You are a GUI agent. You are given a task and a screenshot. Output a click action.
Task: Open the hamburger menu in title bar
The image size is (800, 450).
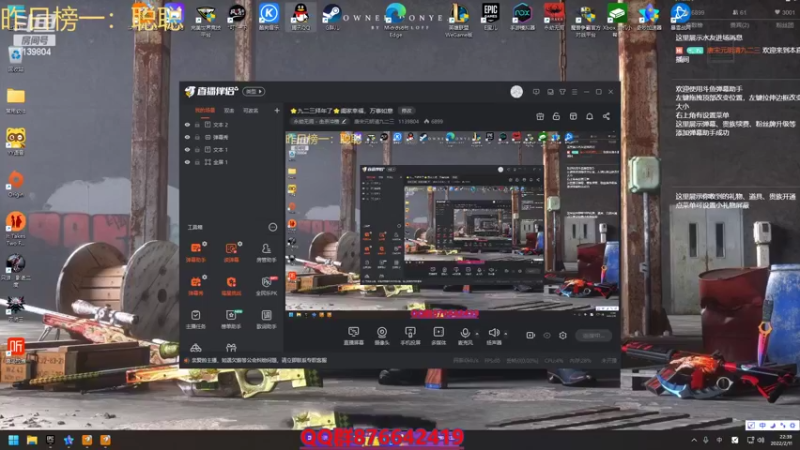tap(574, 92)
